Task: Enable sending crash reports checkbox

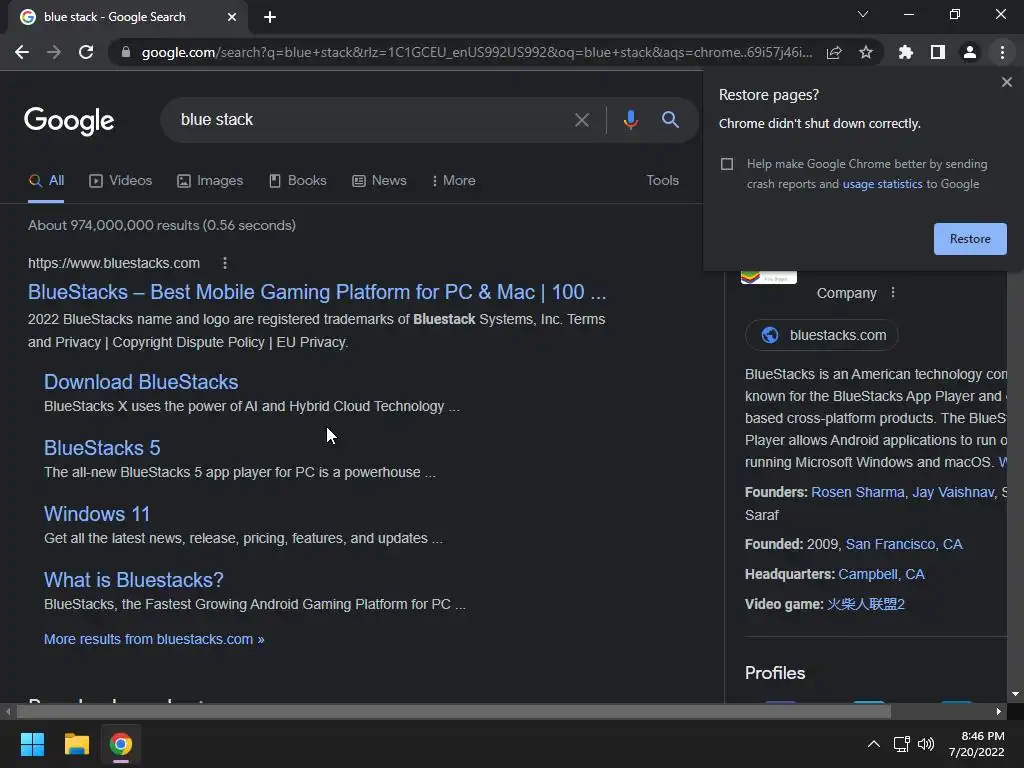Action: [x=727, y=164]
